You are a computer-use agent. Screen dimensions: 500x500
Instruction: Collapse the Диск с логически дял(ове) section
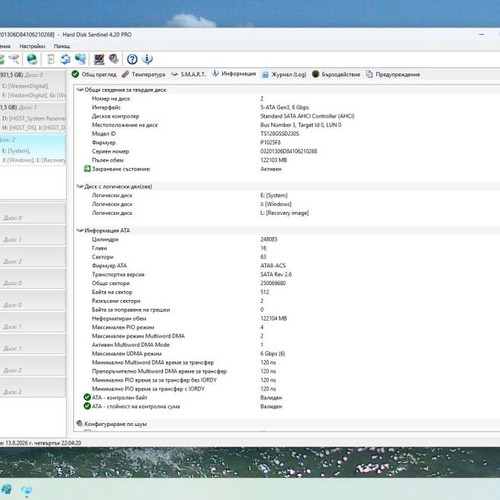pyautogui.click(x=80, y=186)
